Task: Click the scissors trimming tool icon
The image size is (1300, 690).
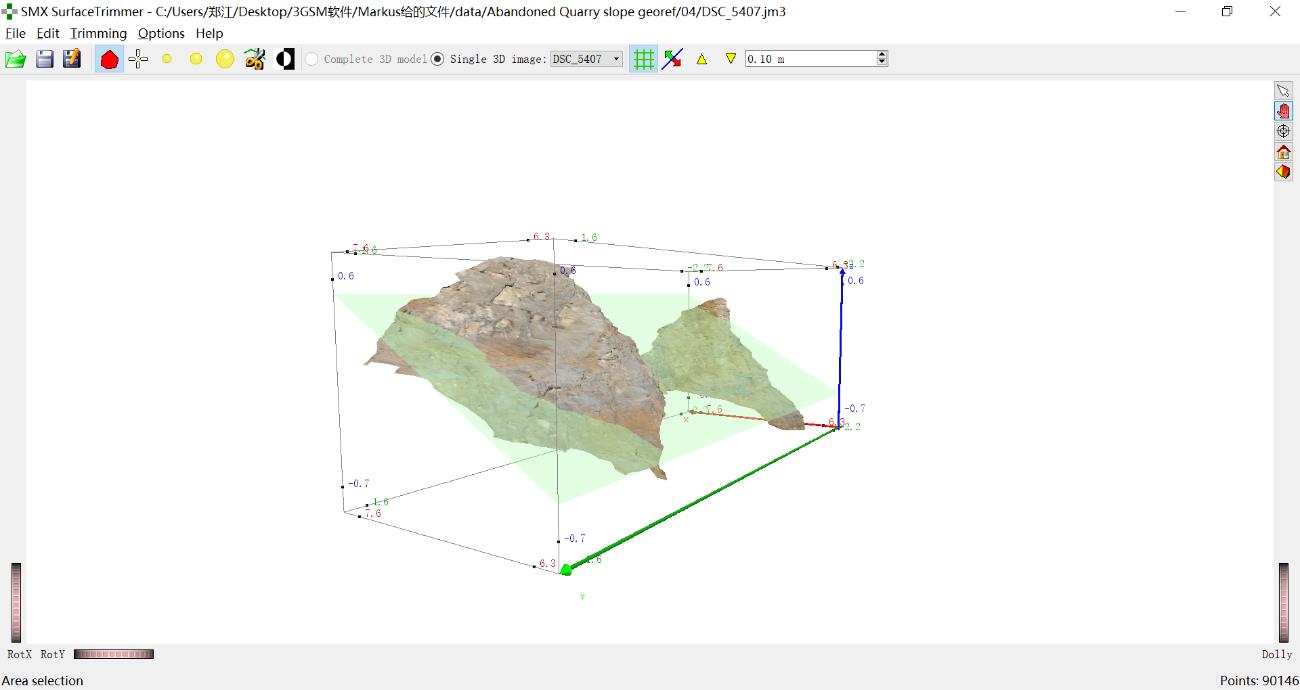Action: coord(254,59)
